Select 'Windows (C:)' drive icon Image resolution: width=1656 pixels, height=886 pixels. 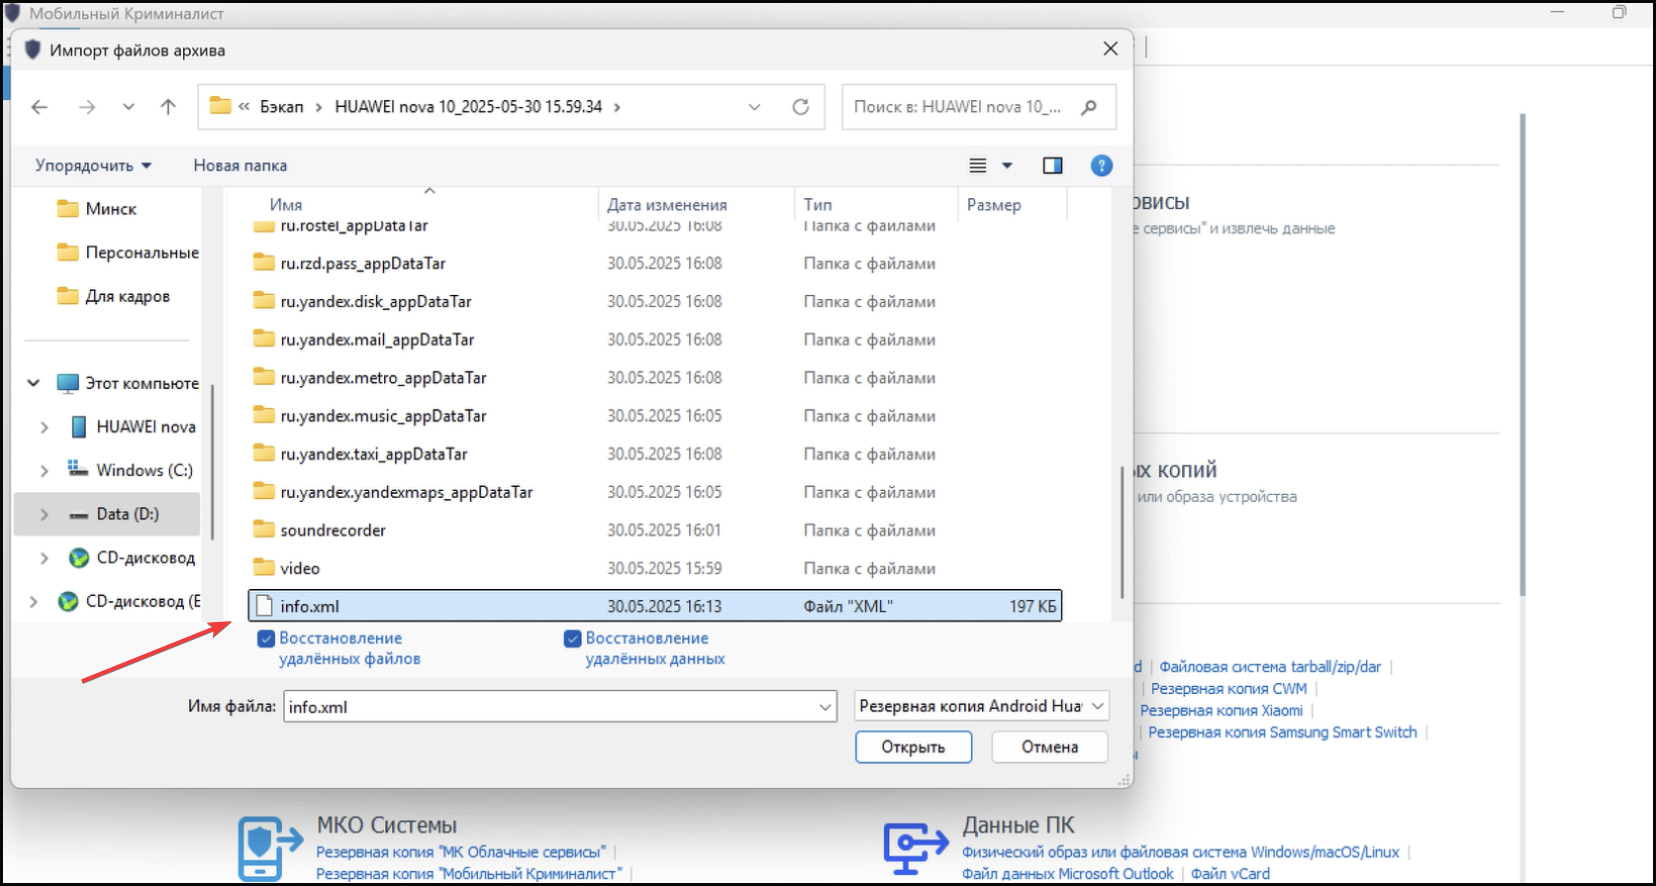(78, 469)
